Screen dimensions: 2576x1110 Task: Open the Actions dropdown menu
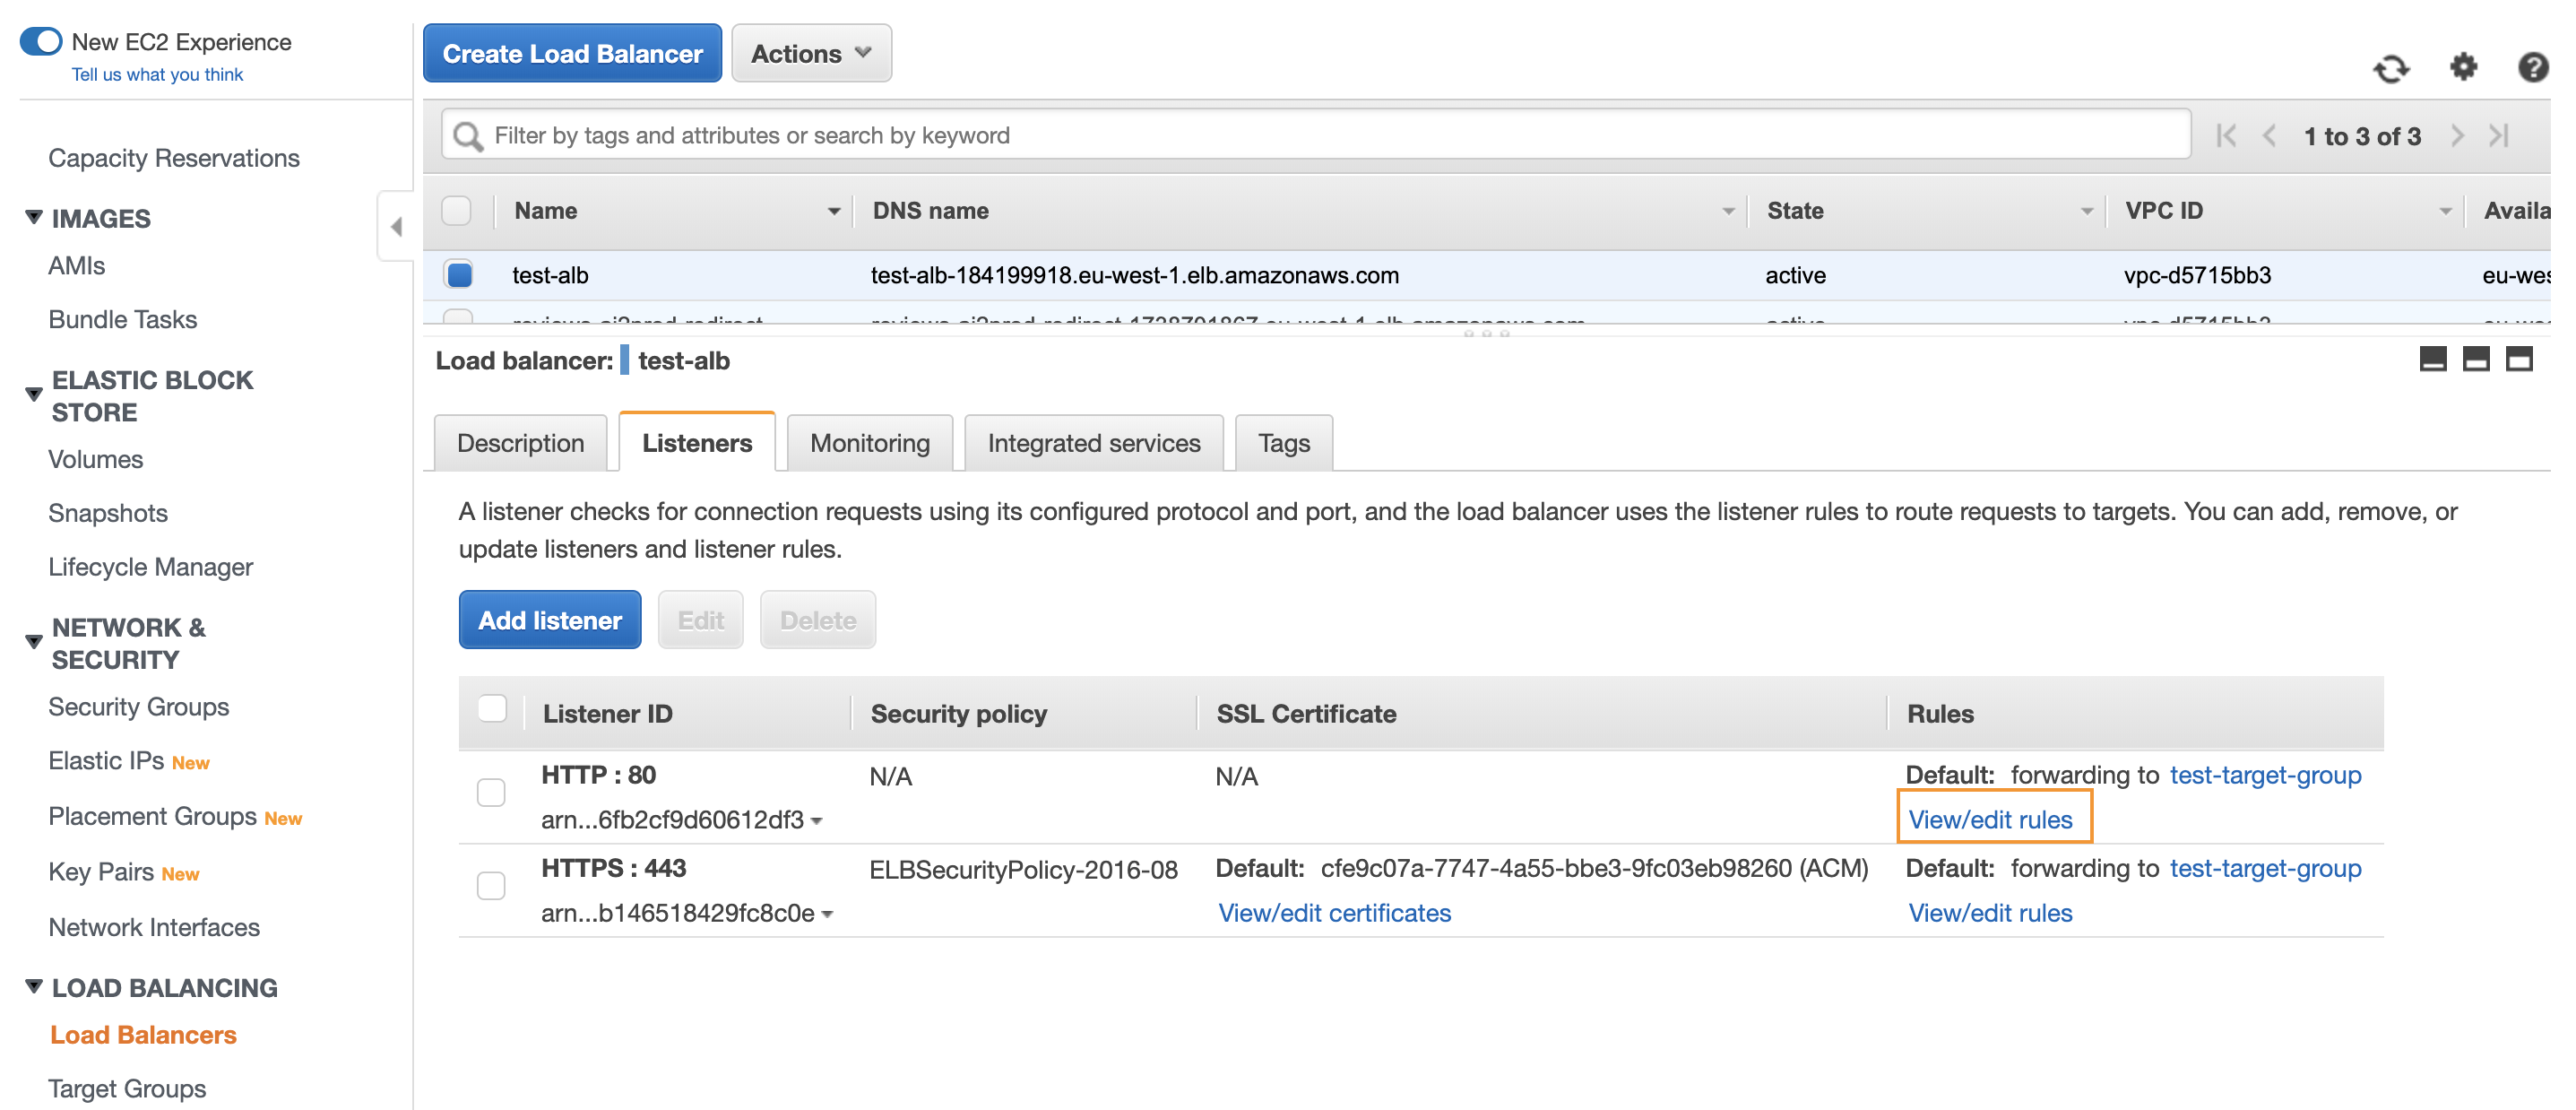(x=811, y=54)
